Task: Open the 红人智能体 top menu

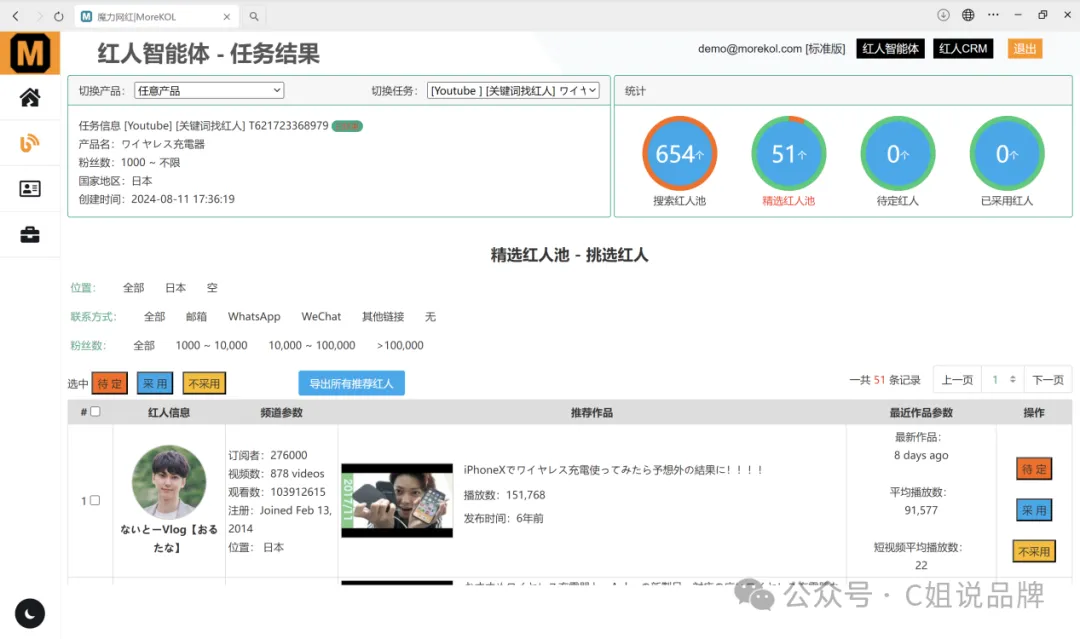Action: (890, 49)
